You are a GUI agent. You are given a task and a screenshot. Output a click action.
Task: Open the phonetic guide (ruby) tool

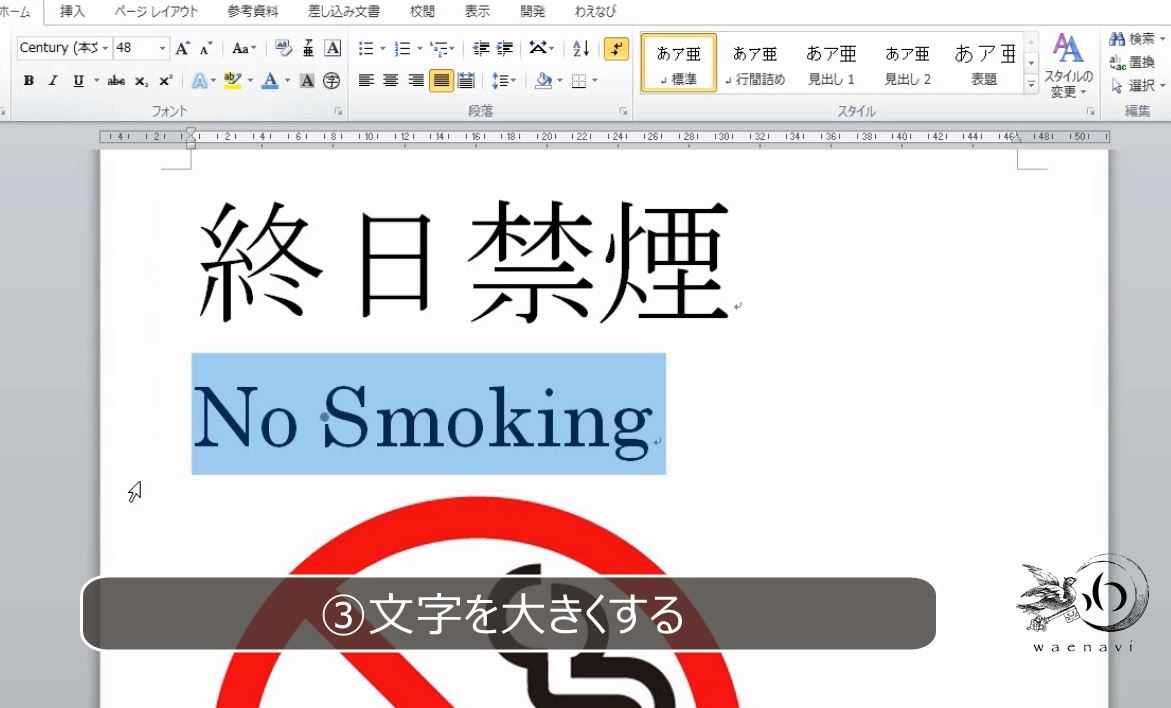(308, 49)
